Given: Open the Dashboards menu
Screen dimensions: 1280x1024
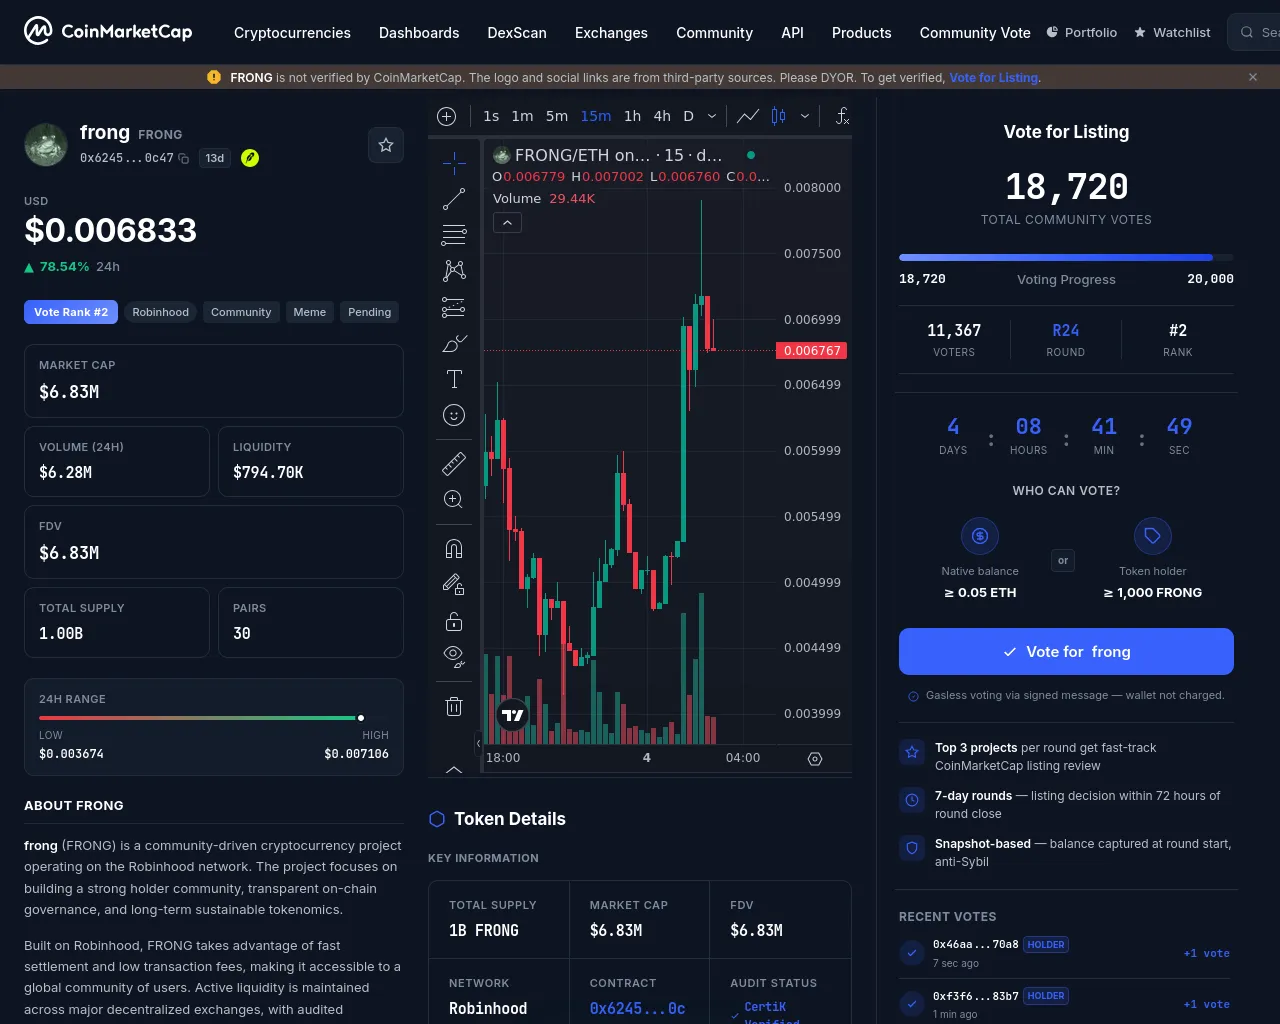Looking at the screenshot, I should (419, 32).
